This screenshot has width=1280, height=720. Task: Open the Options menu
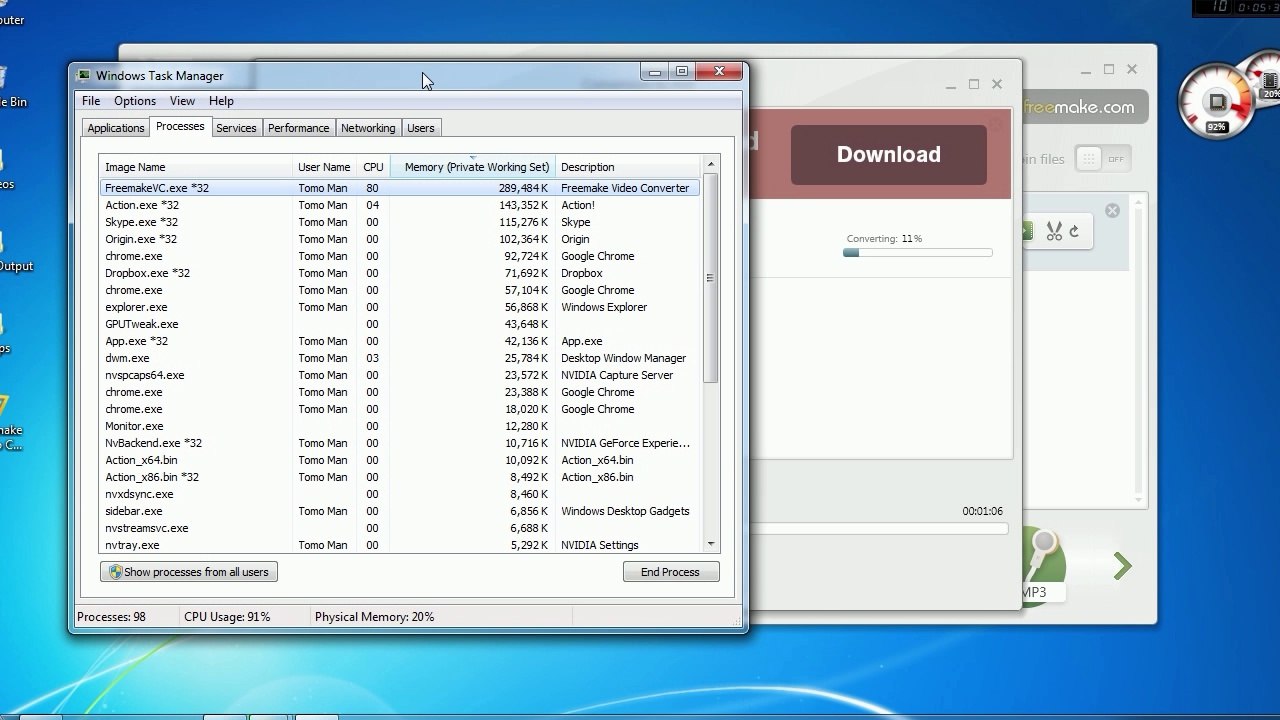[135, 101]
